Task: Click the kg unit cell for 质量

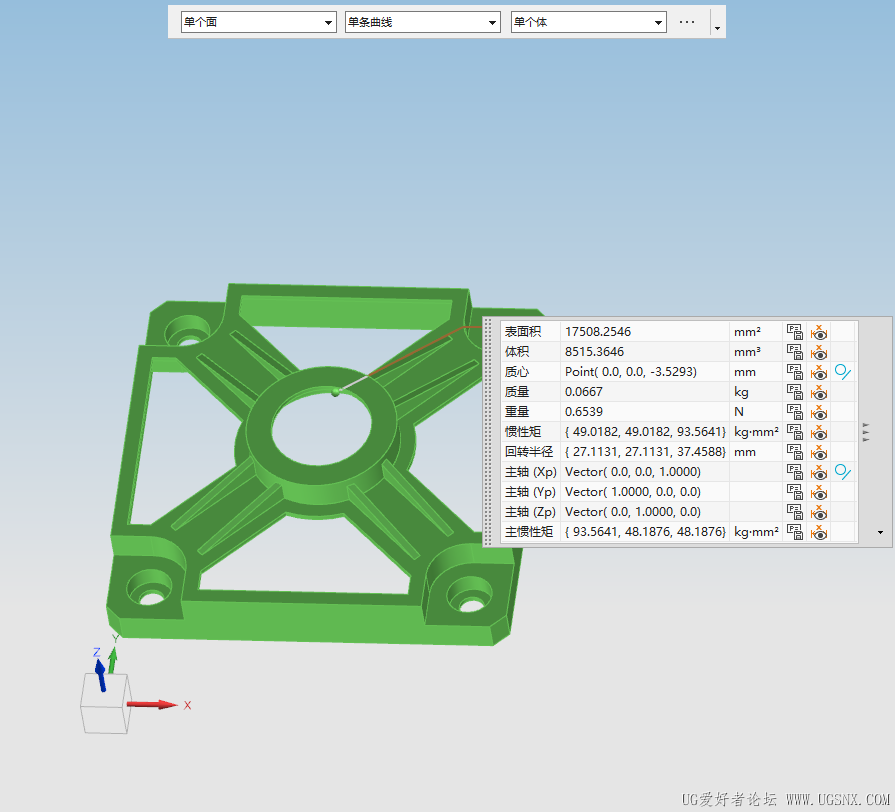Action: pos(756,391)
